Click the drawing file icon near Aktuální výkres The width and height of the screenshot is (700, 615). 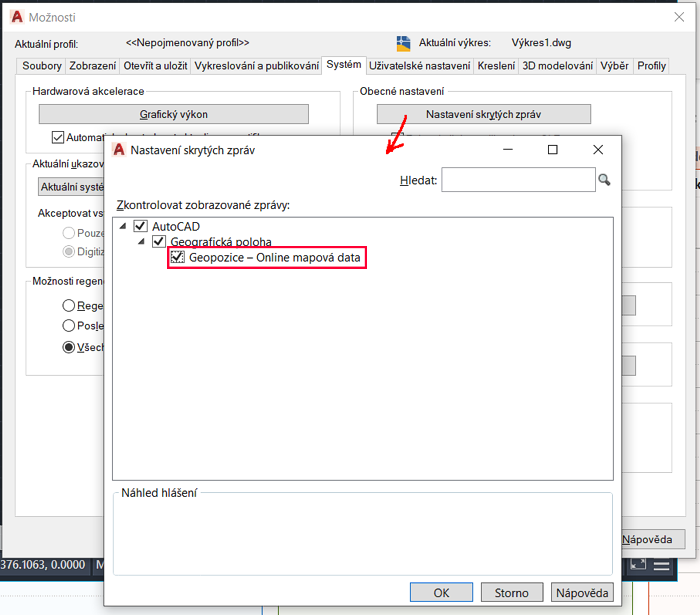[404, 44]
